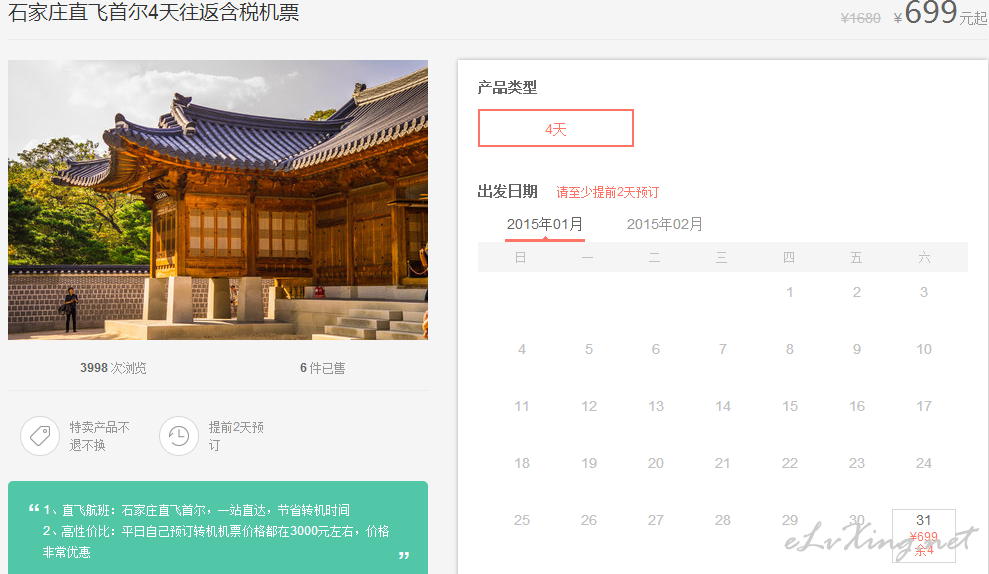Click the 产品类型 heading
This screenshot has height=574, width=989.
(507, 88)
